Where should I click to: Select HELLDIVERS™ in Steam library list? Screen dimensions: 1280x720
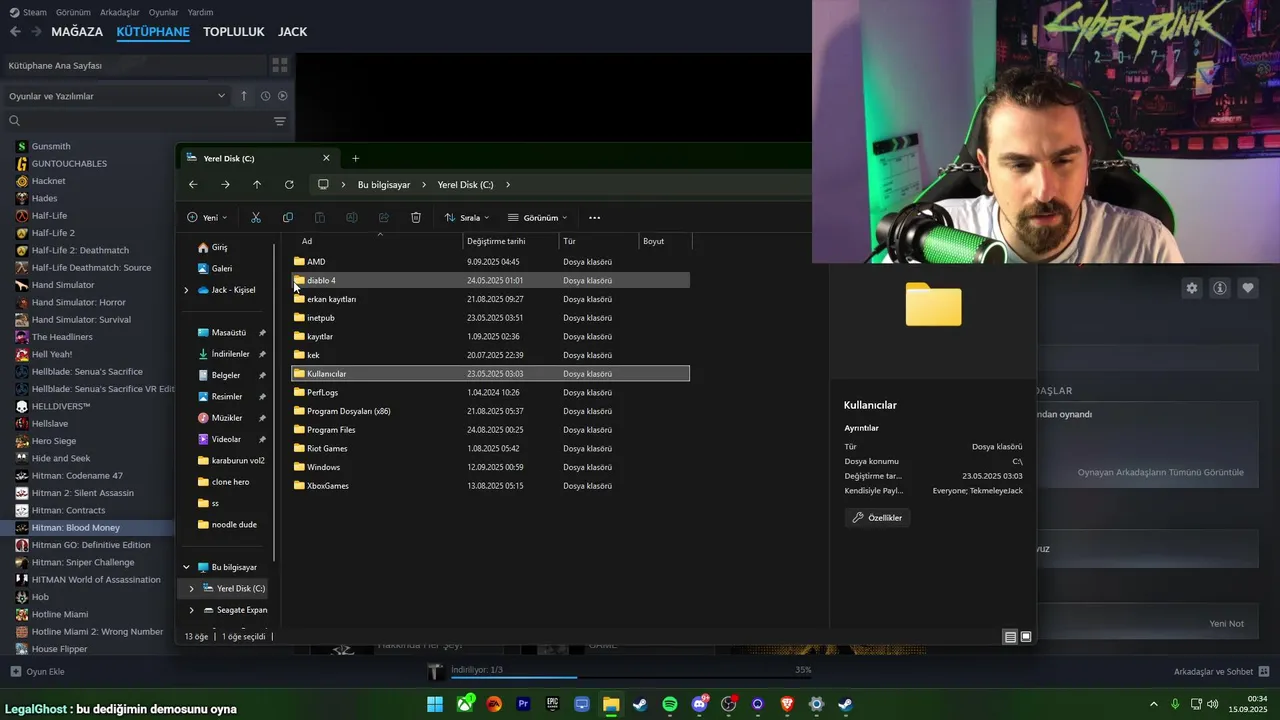click(61, 406)
